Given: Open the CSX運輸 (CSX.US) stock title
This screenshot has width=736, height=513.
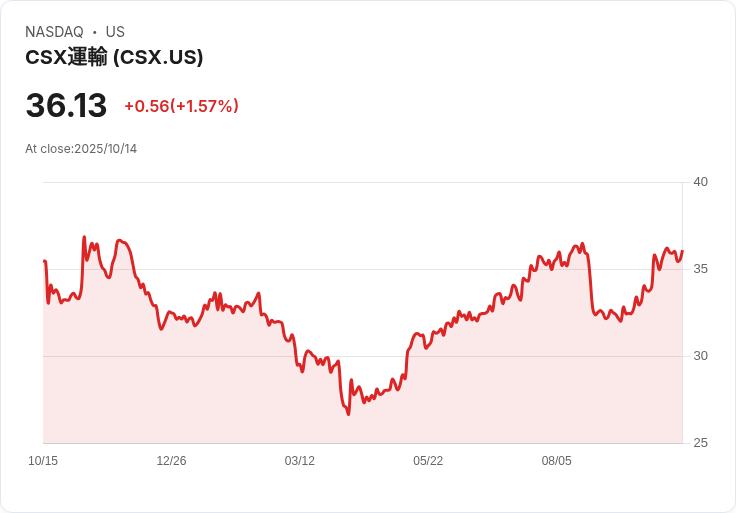Looking at the screenshot, I should pos(114,57).
